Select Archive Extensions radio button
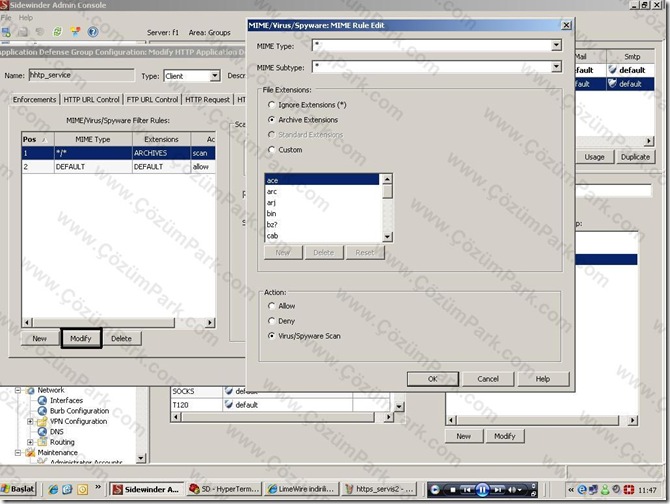Viewport: 670px width, 504px height. pyautogui.click(x=271, y=120)
